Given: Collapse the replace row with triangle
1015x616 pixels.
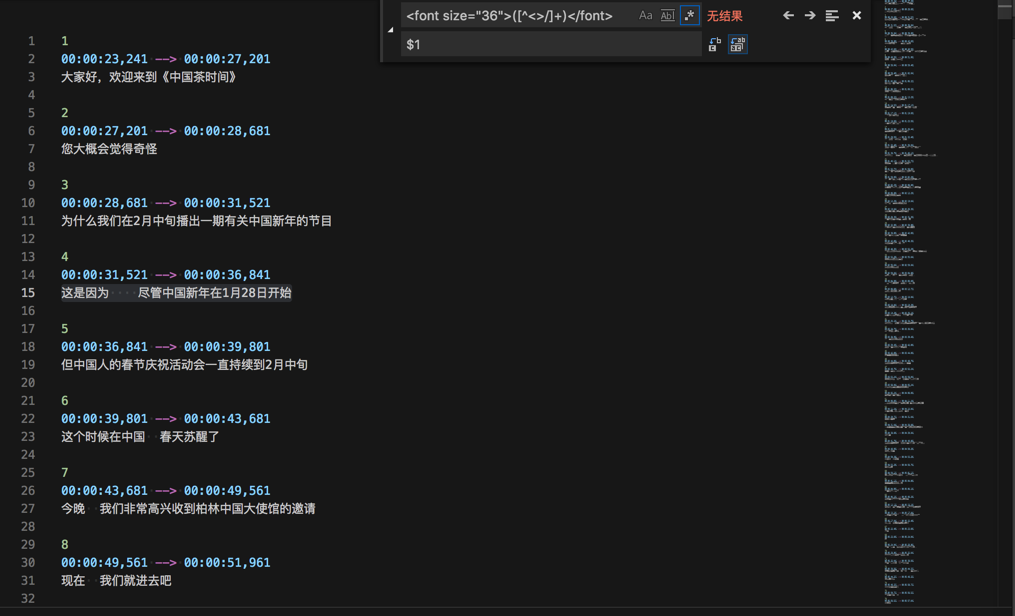Looking at the screenshot, I should click(x=390, y=30).
